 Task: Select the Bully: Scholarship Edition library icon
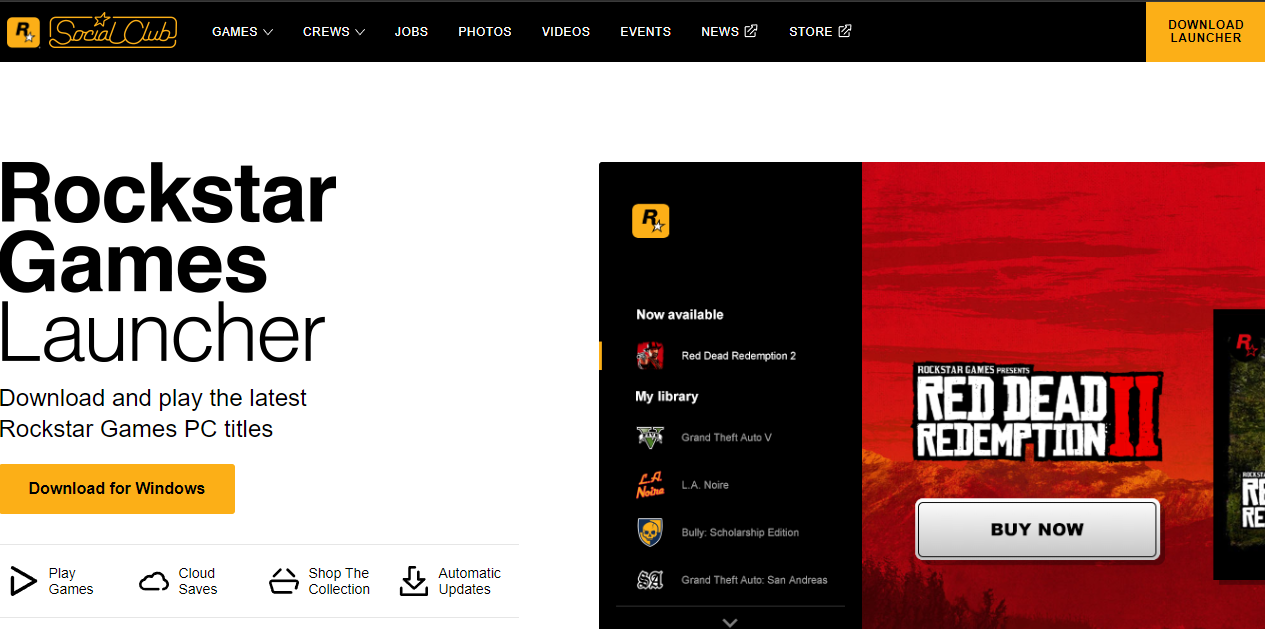pos(650,532)
